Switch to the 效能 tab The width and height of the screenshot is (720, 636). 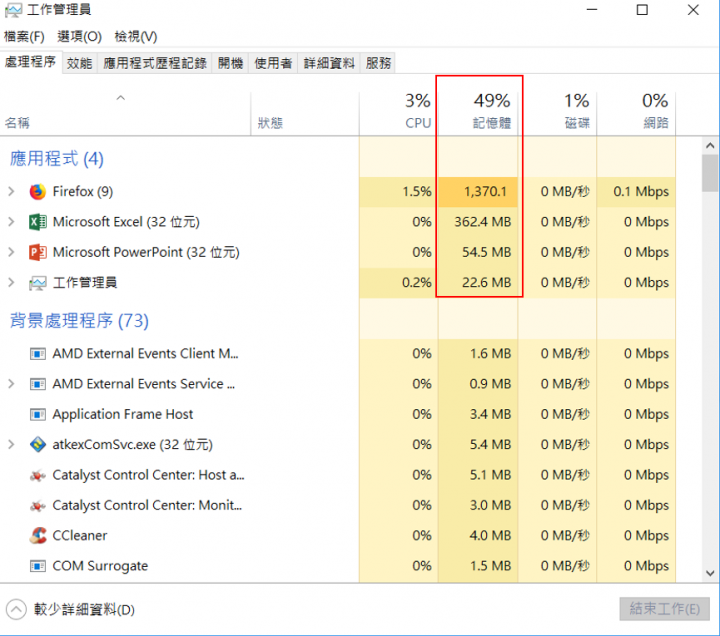[79, 63]
